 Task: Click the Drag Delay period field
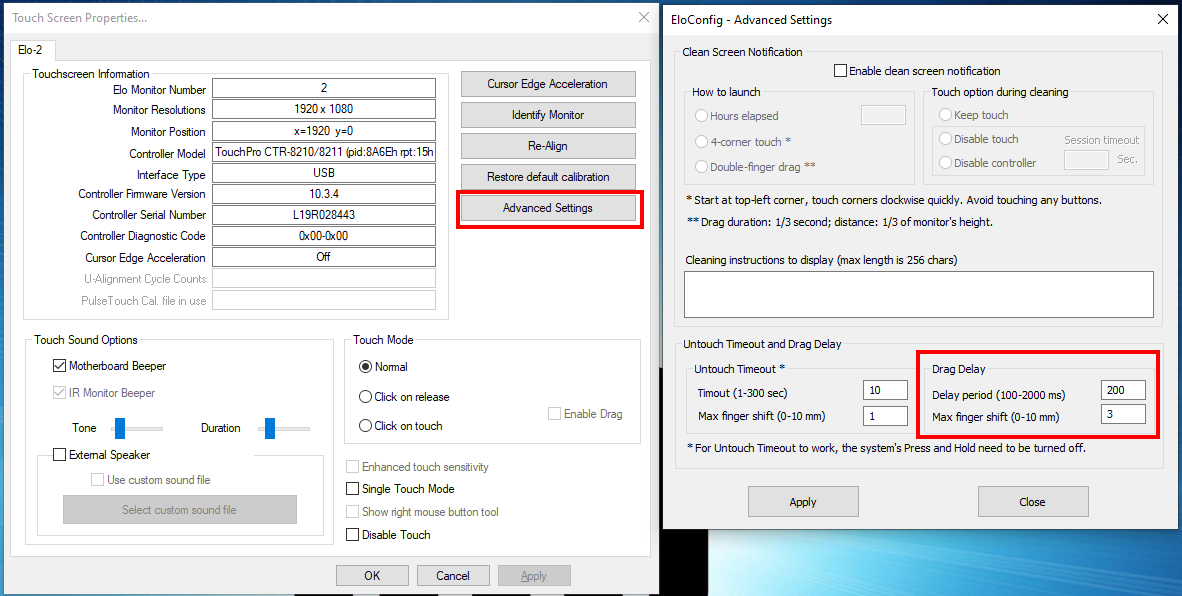tap(1123, 390)
